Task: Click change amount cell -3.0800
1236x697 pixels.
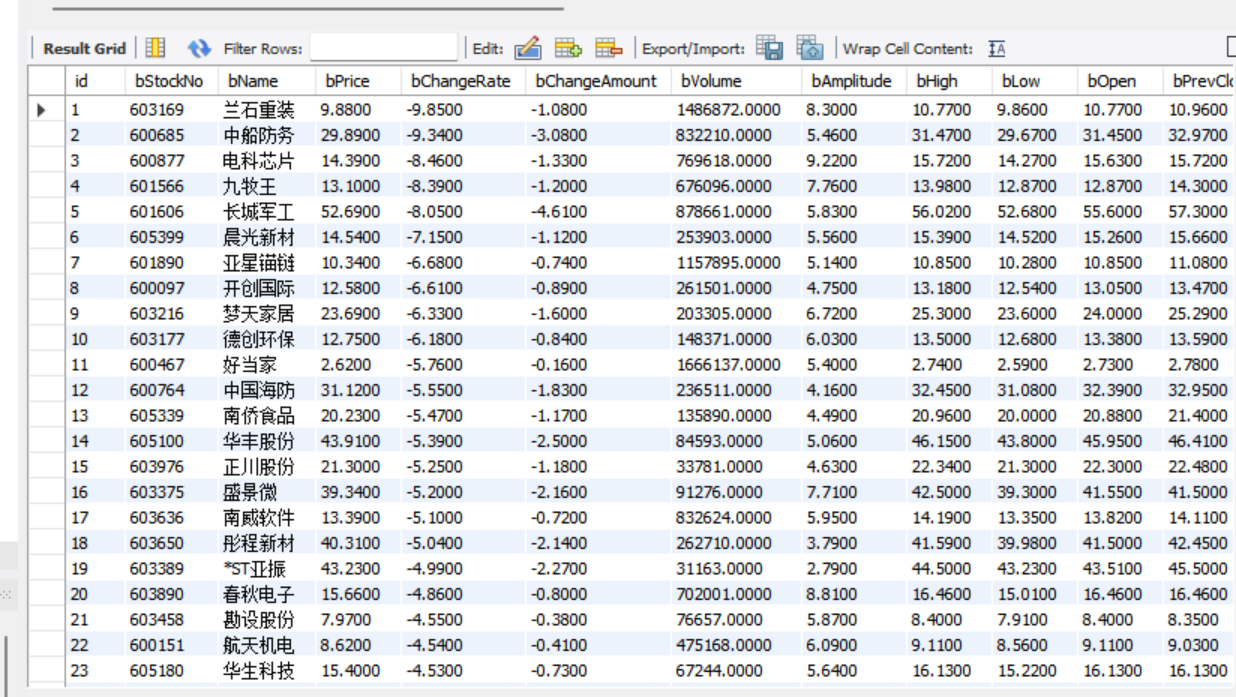Action: 560,135
